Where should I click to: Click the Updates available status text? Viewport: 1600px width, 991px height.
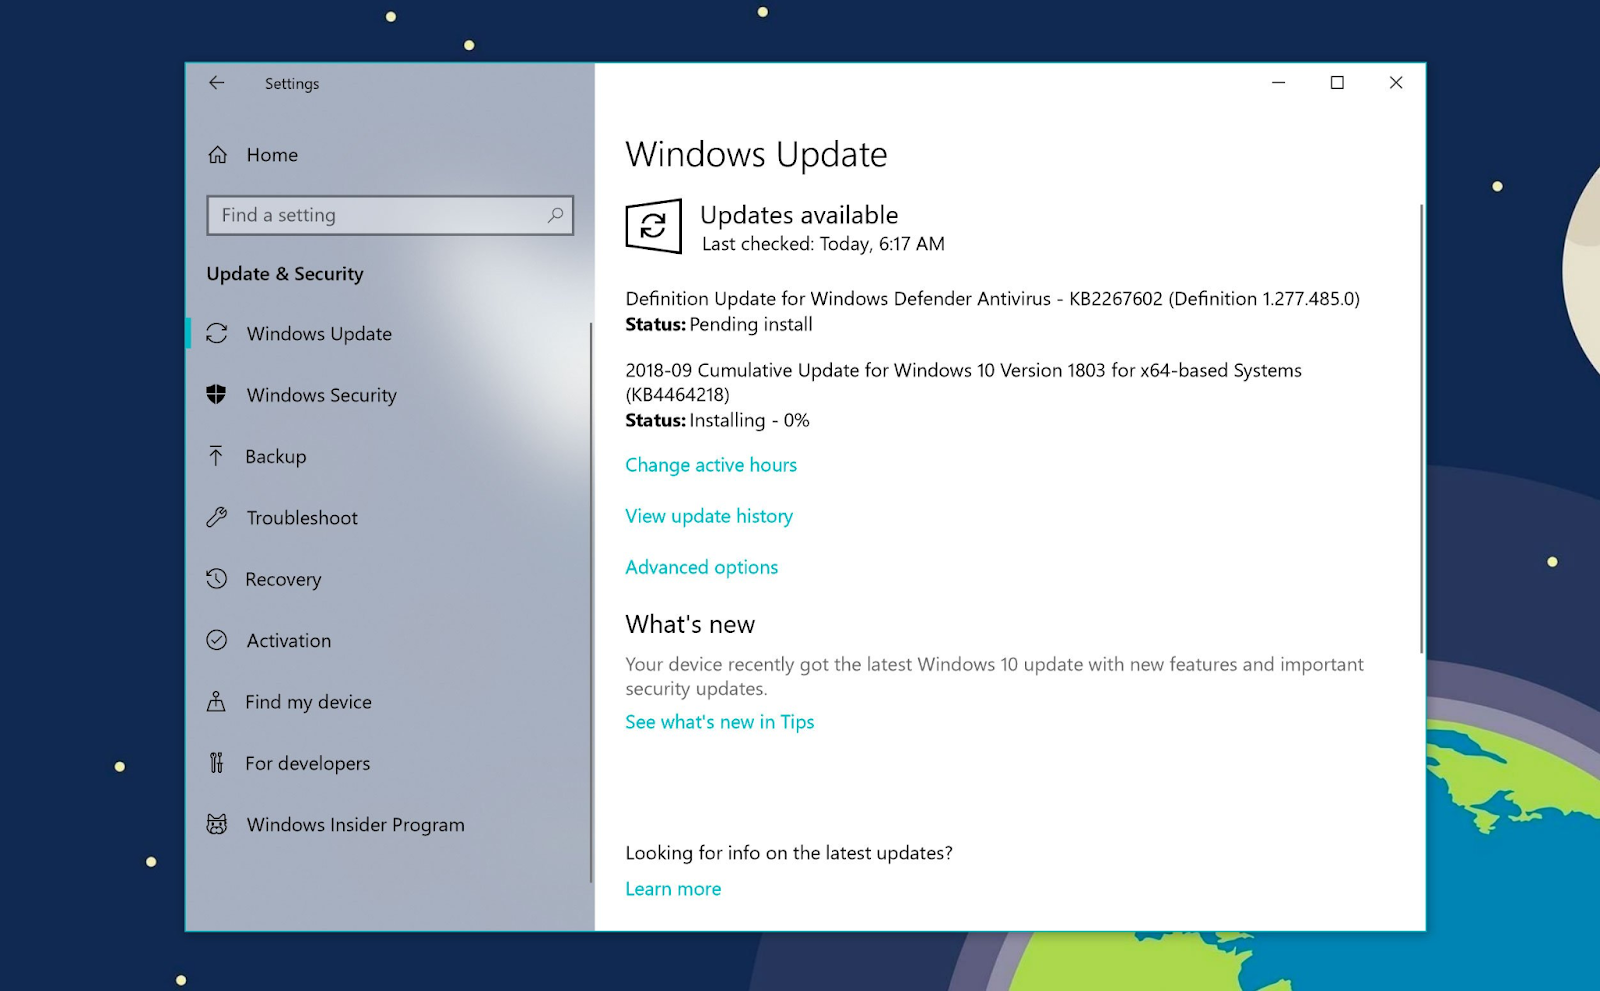coord(799,215)
